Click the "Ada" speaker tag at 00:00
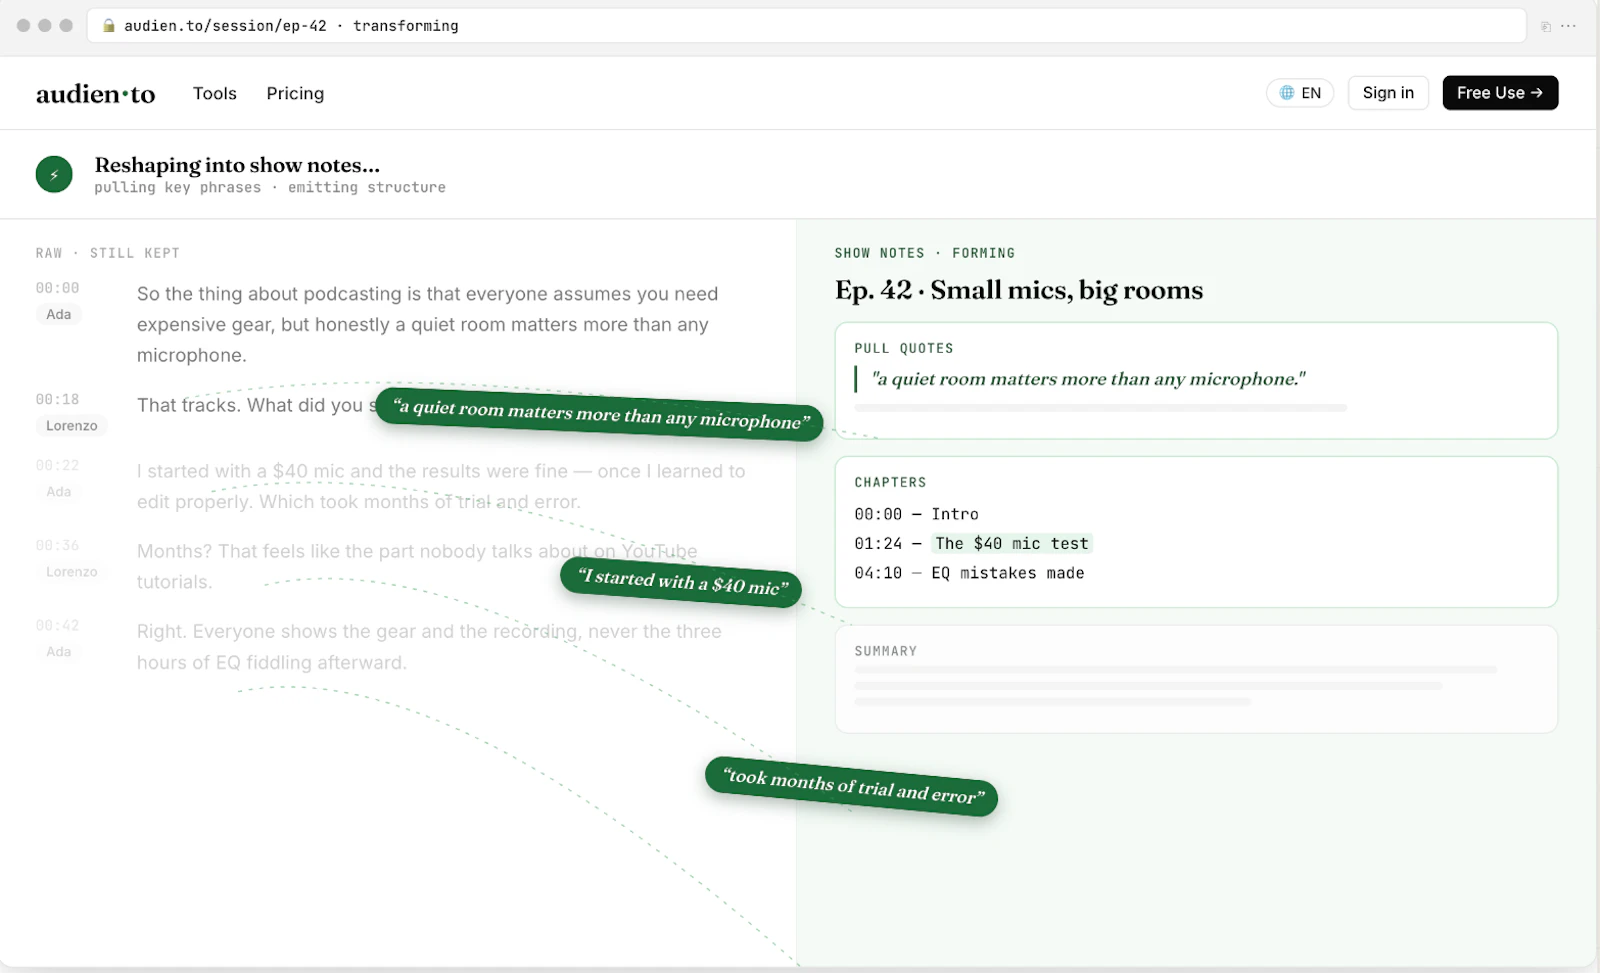The width and height of the screenshot is (1600, 973). click(59, 314)
